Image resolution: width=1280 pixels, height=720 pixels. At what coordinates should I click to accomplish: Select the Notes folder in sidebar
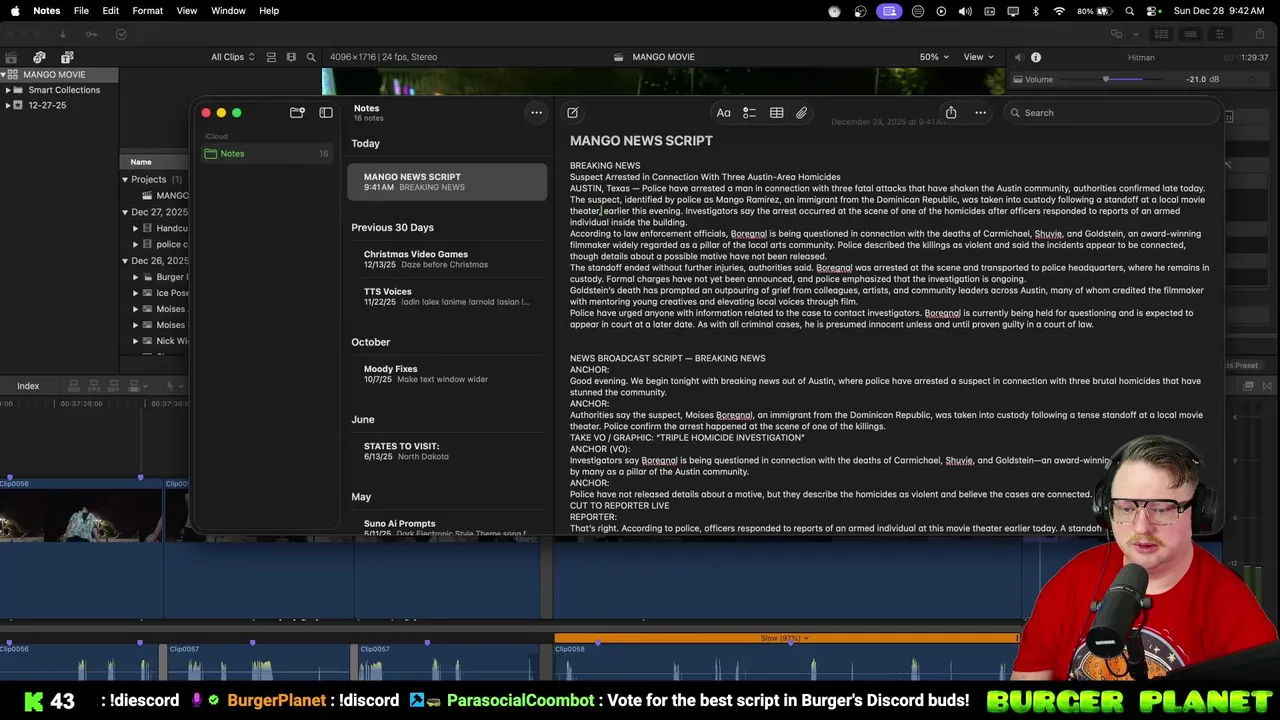(x=266, y=154)
